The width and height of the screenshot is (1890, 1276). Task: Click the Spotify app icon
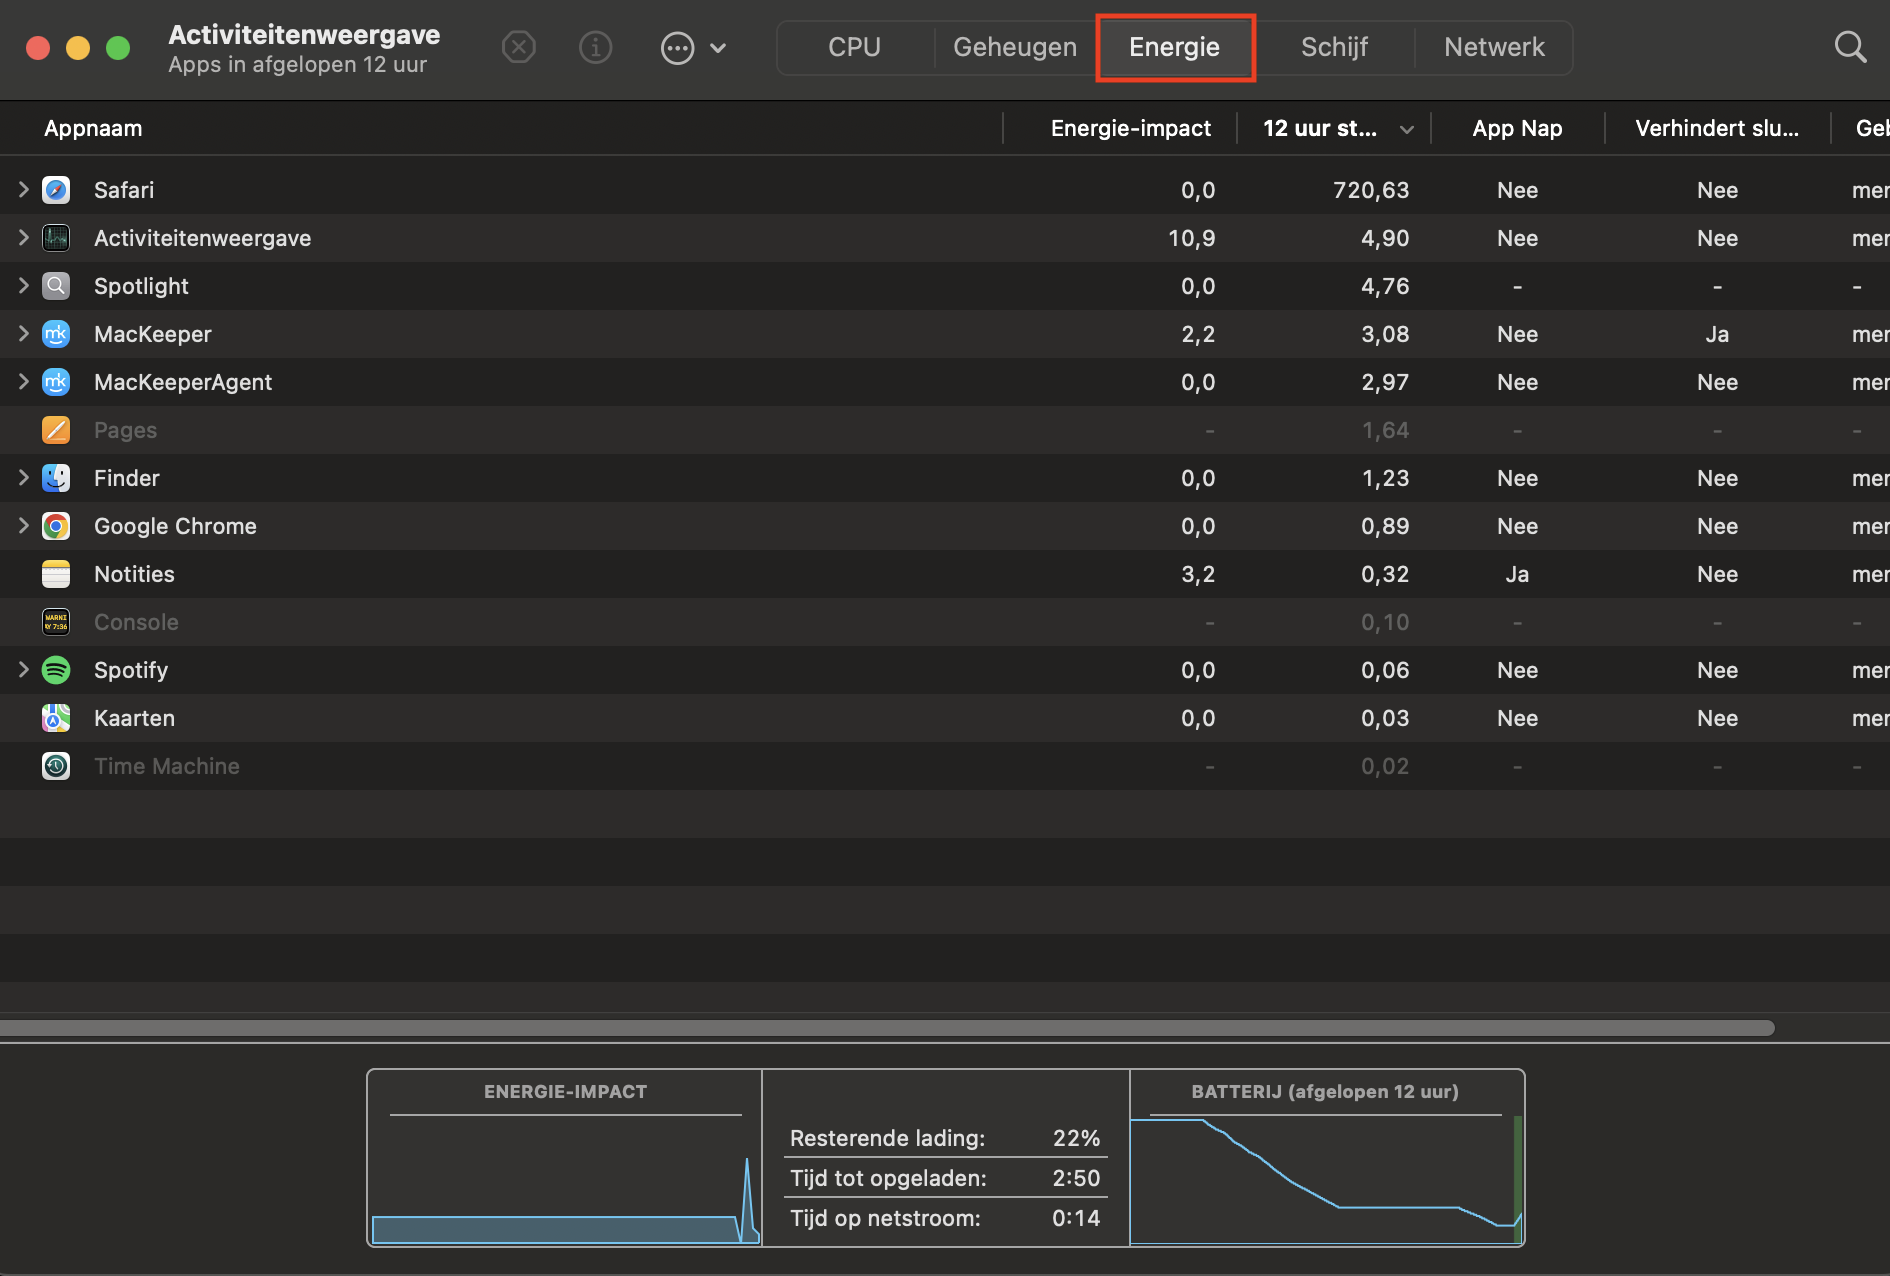point(56,670)
